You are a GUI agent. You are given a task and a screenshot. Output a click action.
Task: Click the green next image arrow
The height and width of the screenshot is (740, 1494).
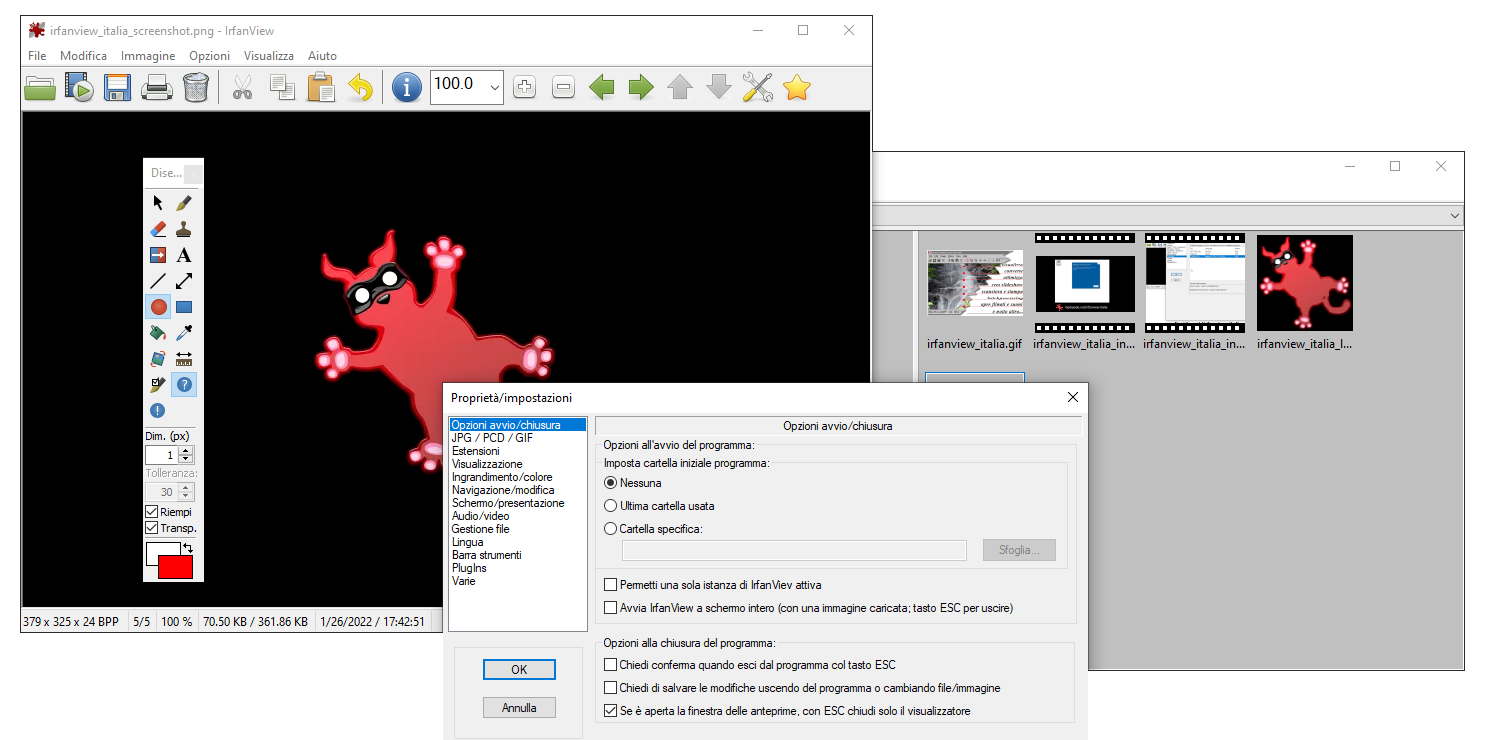pyautogui.click(x=640, y=88)
